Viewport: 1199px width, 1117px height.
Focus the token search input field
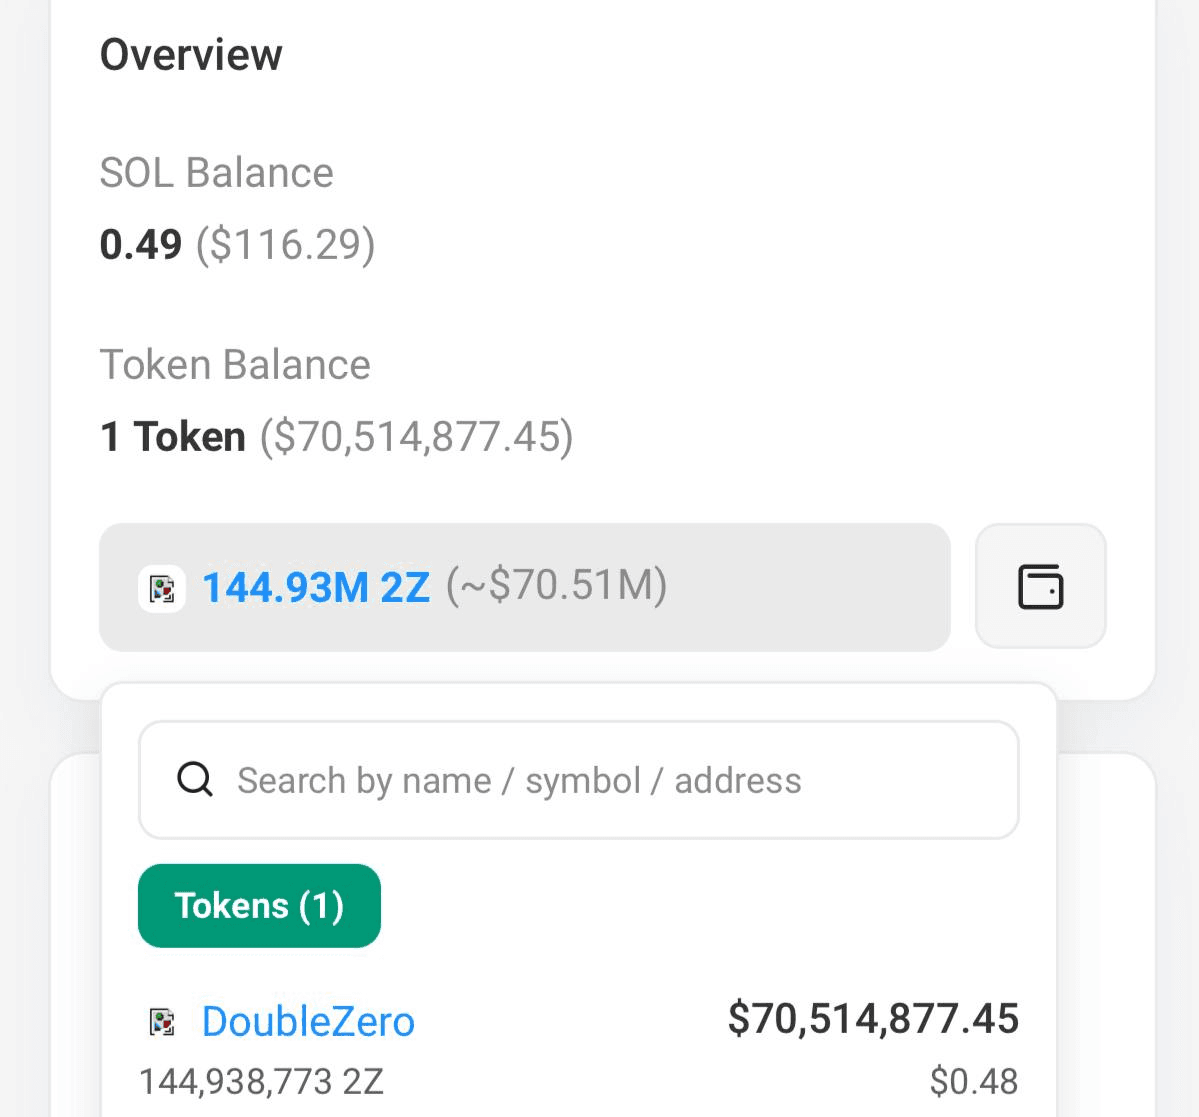[600, 780]
